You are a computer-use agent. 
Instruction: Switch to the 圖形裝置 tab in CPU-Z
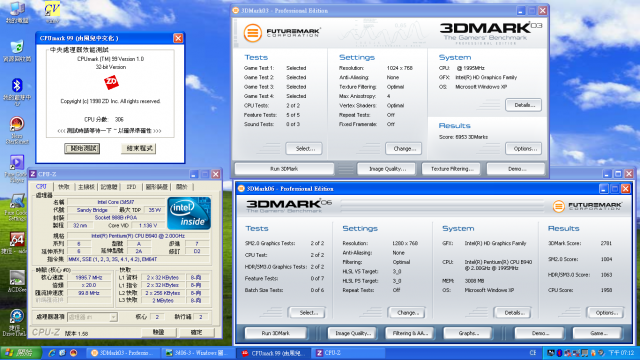[x=156, y=187]
